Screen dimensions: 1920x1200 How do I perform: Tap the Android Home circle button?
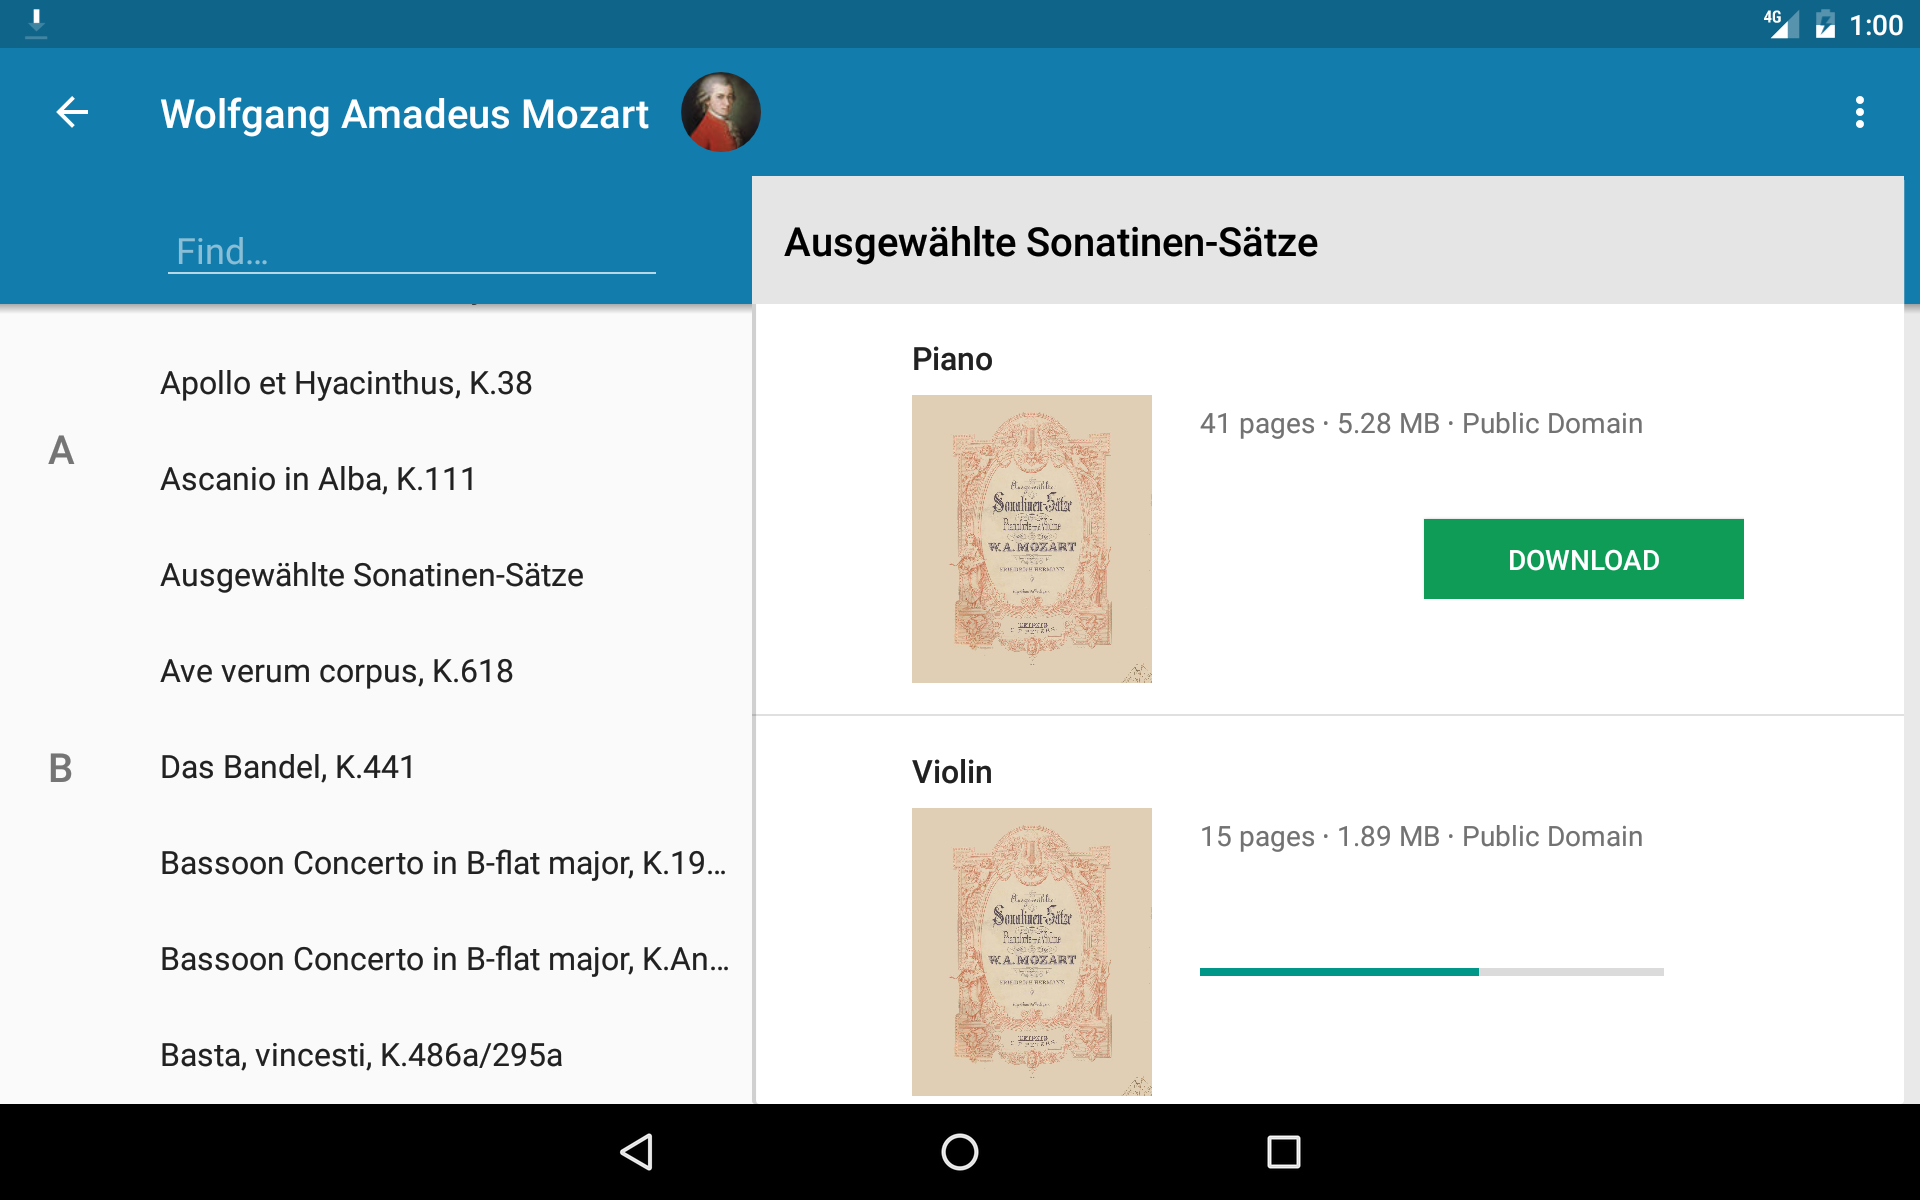coord(960,1152)
